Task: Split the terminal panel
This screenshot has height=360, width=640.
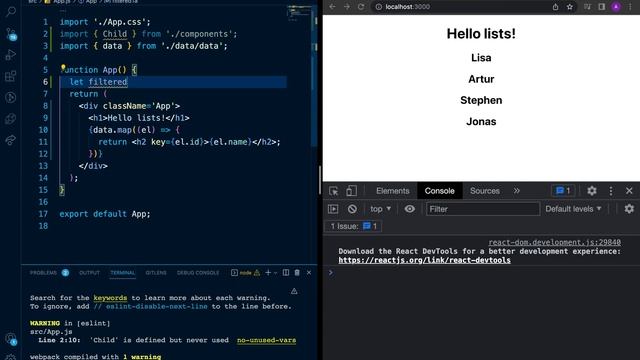Action: point(286,273)
